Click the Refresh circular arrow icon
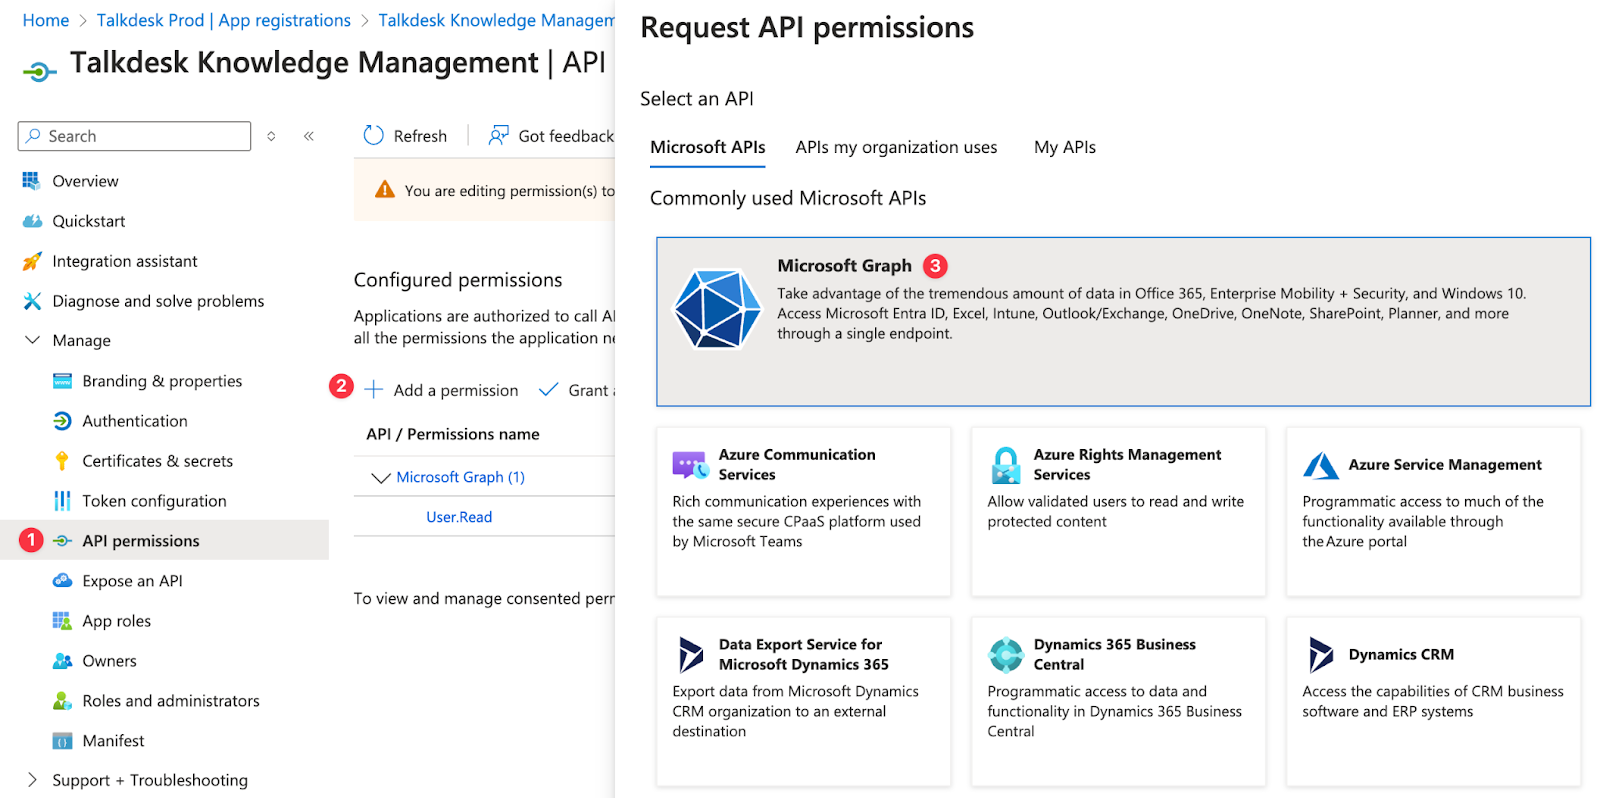Screen dimensions: 1600x798 [x=373, y=135]
